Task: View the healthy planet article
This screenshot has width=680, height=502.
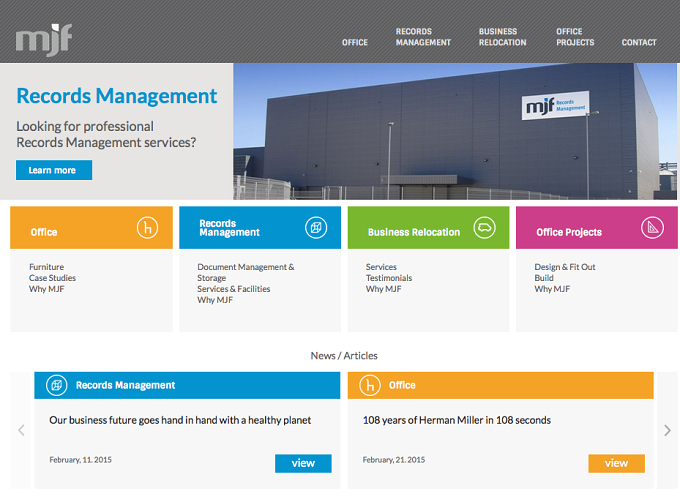Action: point(303,463)
